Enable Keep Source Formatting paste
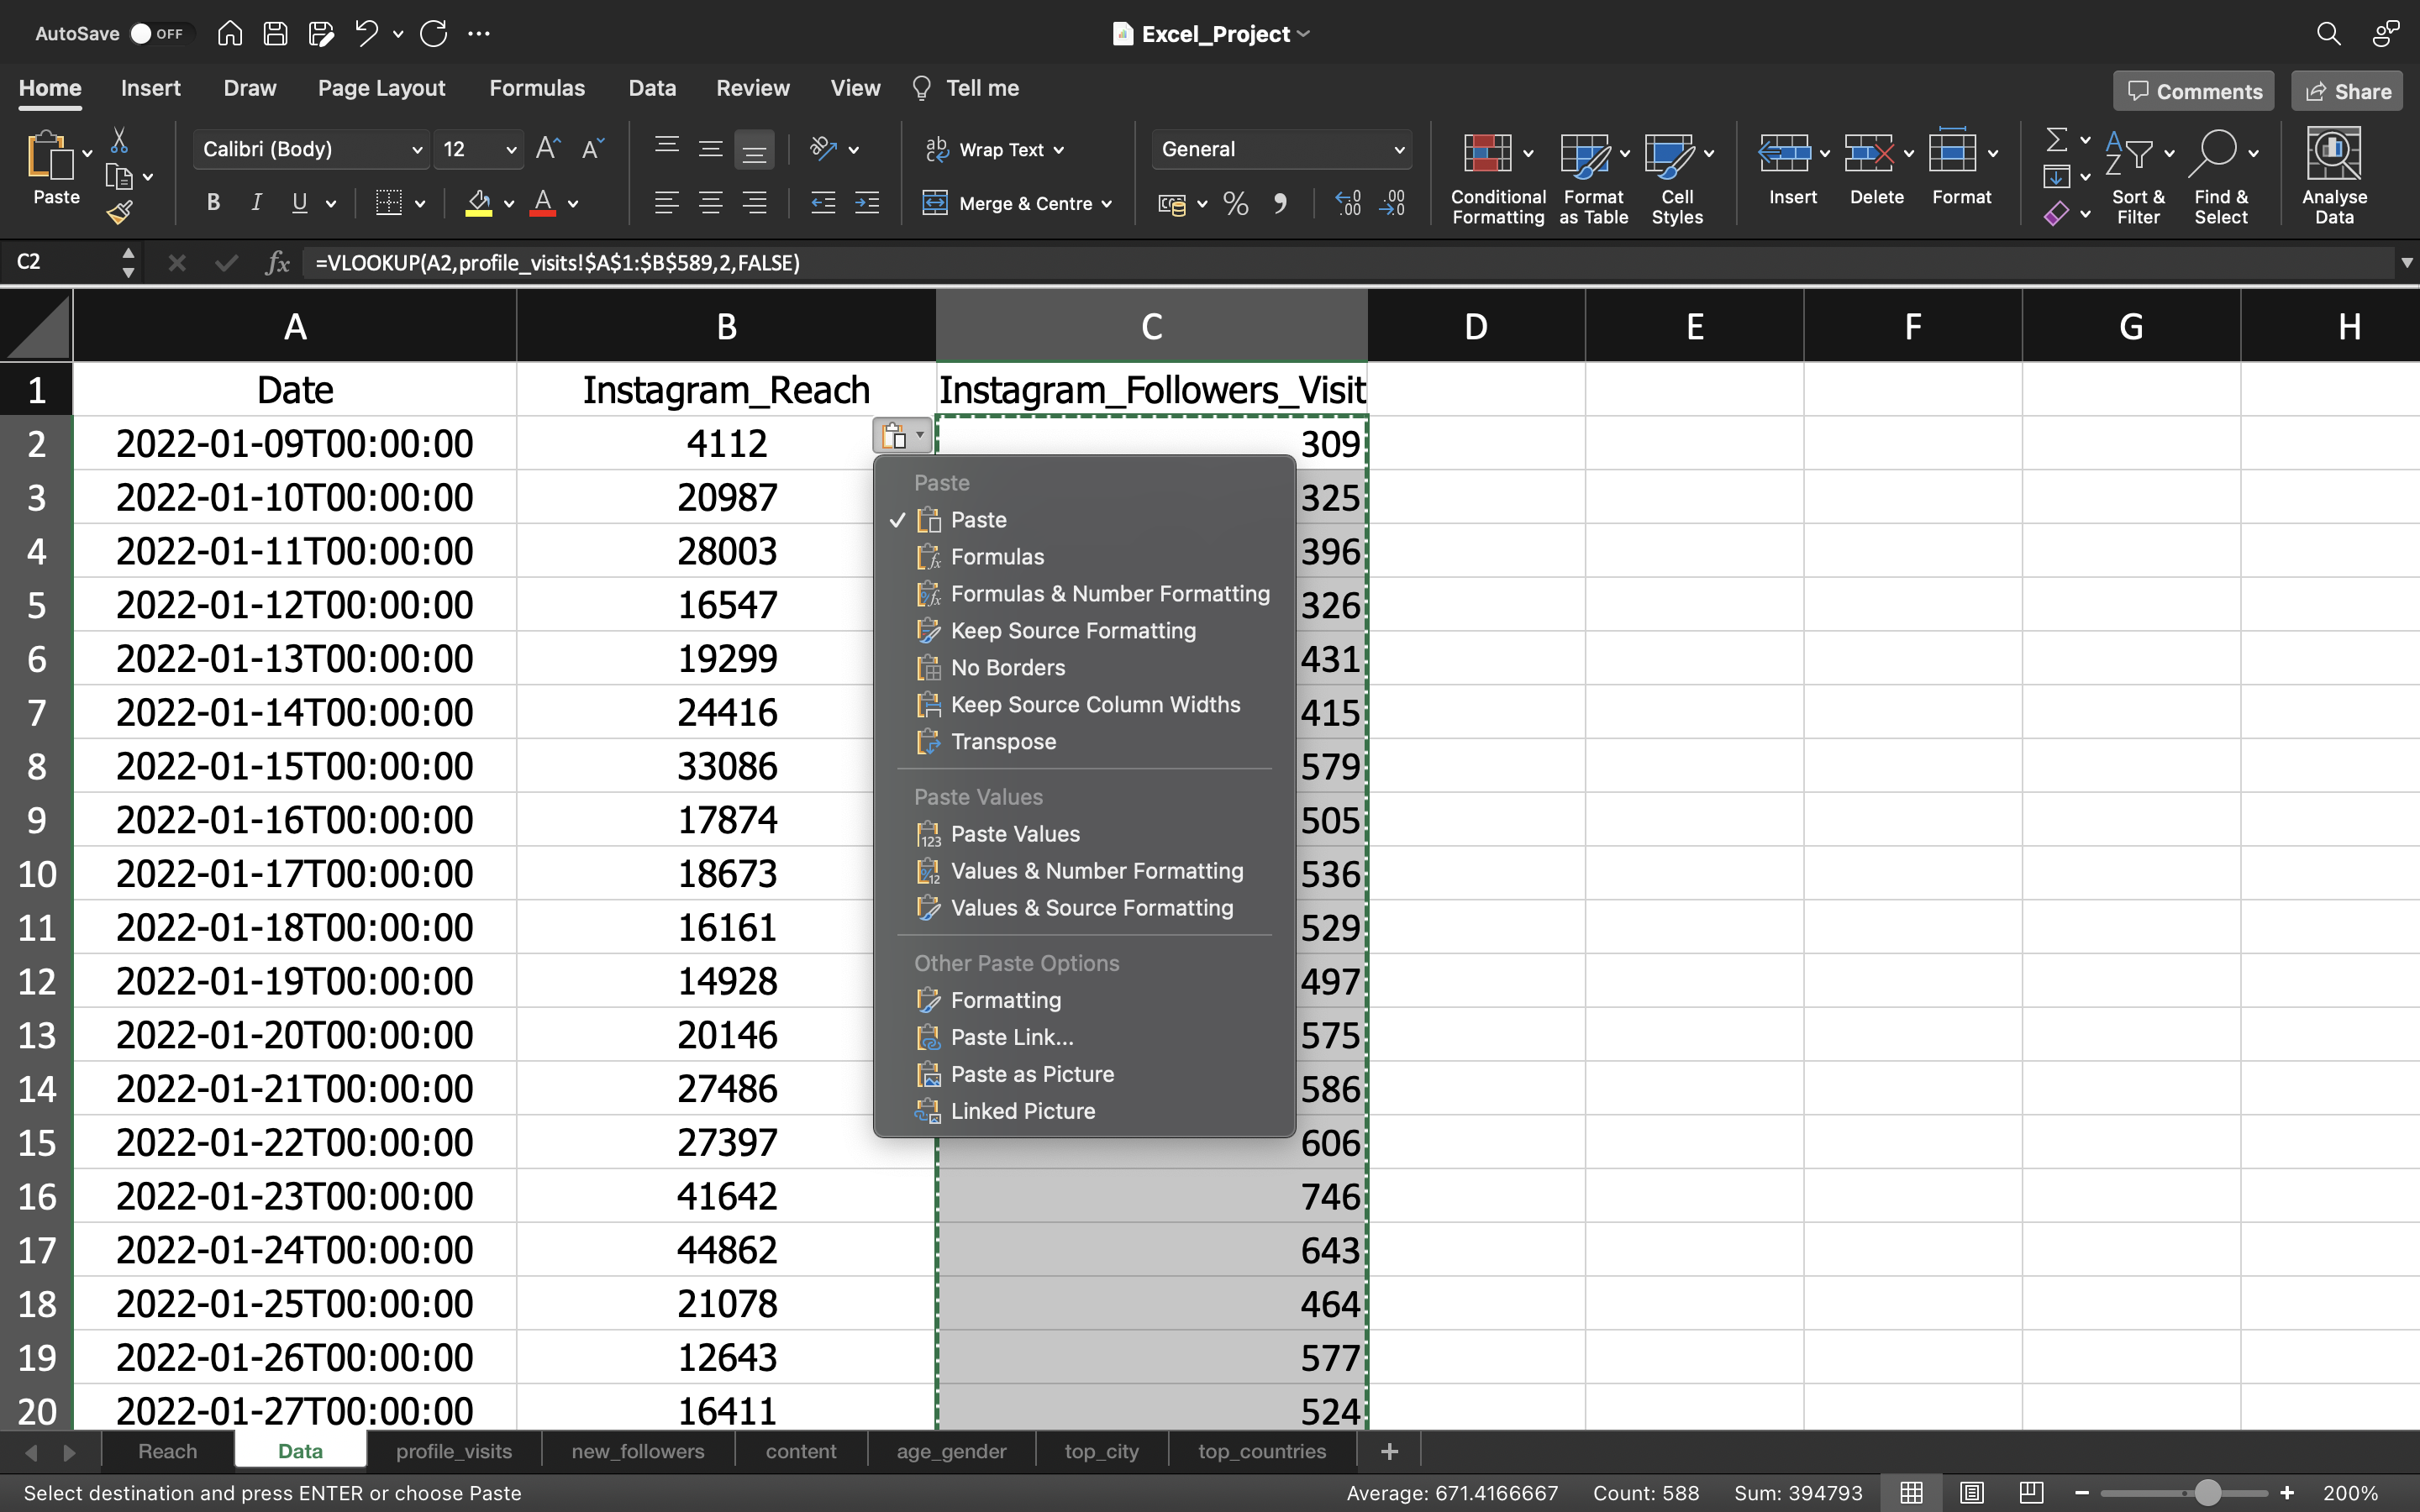 [x=1071, y=631]
